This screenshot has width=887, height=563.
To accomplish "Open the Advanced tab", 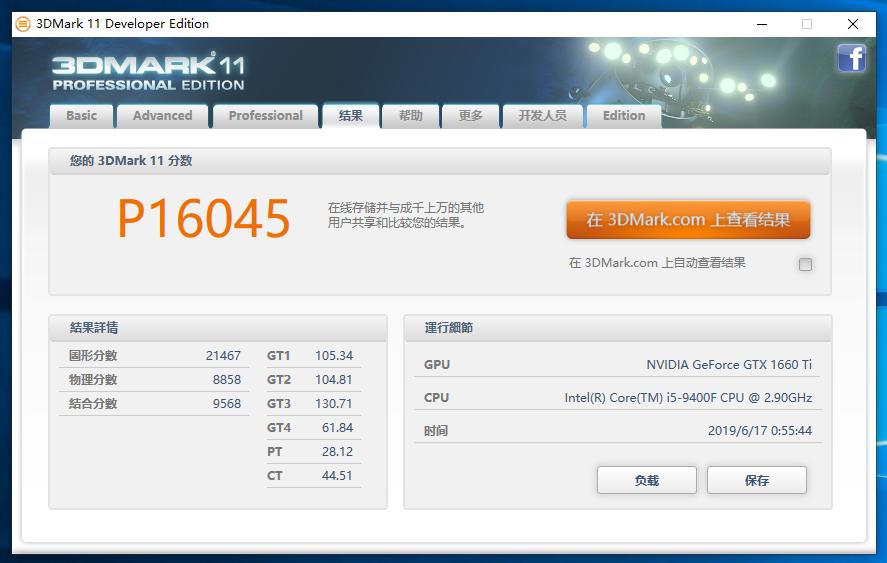I will click(x=162, y=116).
